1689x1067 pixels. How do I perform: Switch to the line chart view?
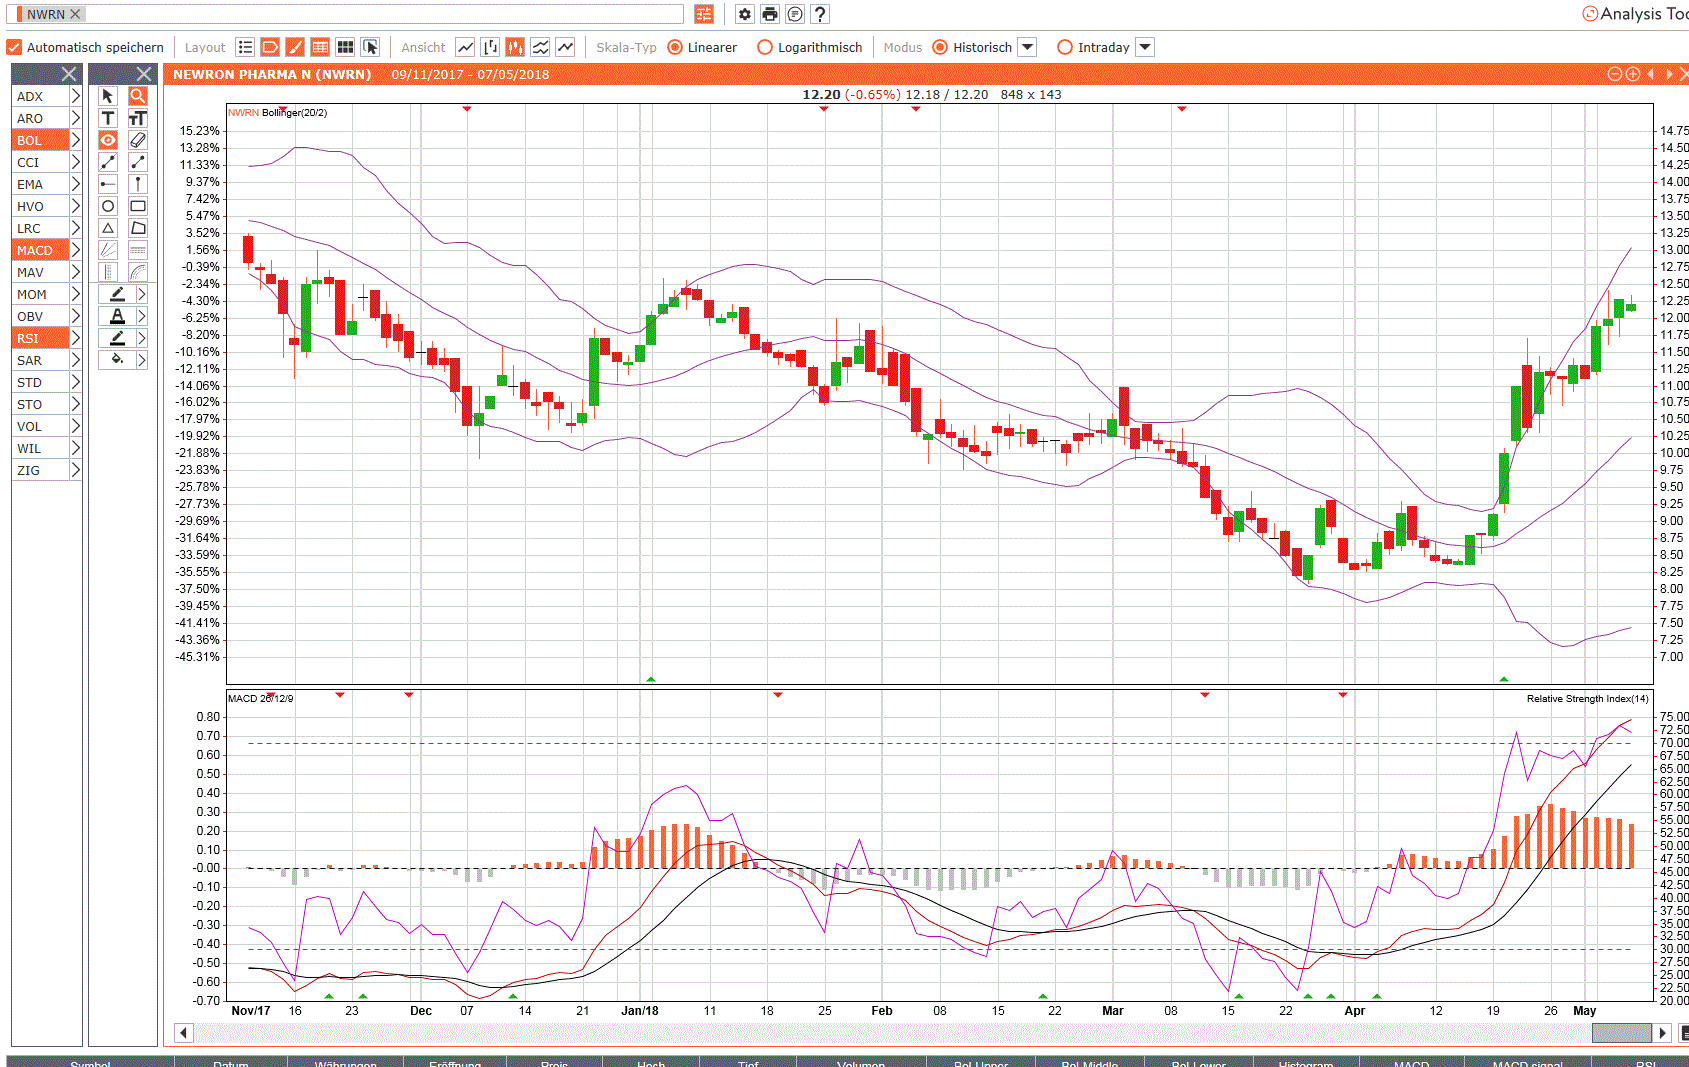[465, 47]
